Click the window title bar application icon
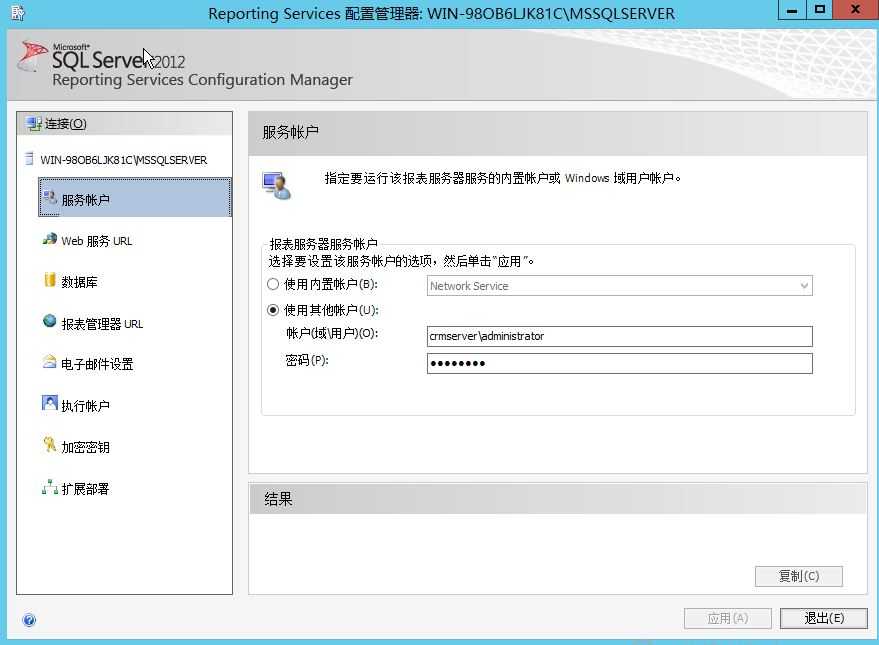The height and width of the screenshot is (645, 879). coord(17,12)
